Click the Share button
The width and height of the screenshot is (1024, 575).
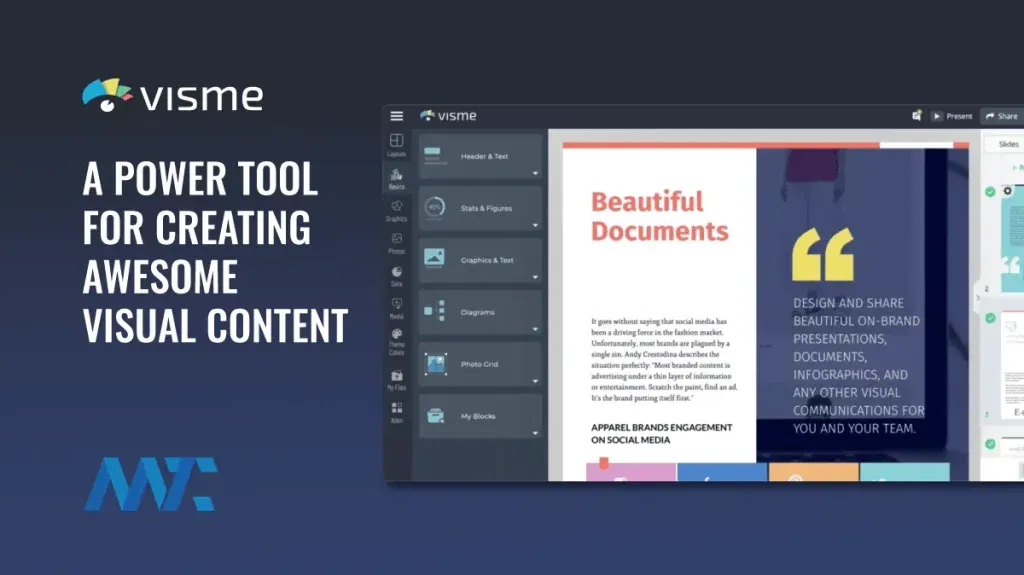[x=1002, y=116]
